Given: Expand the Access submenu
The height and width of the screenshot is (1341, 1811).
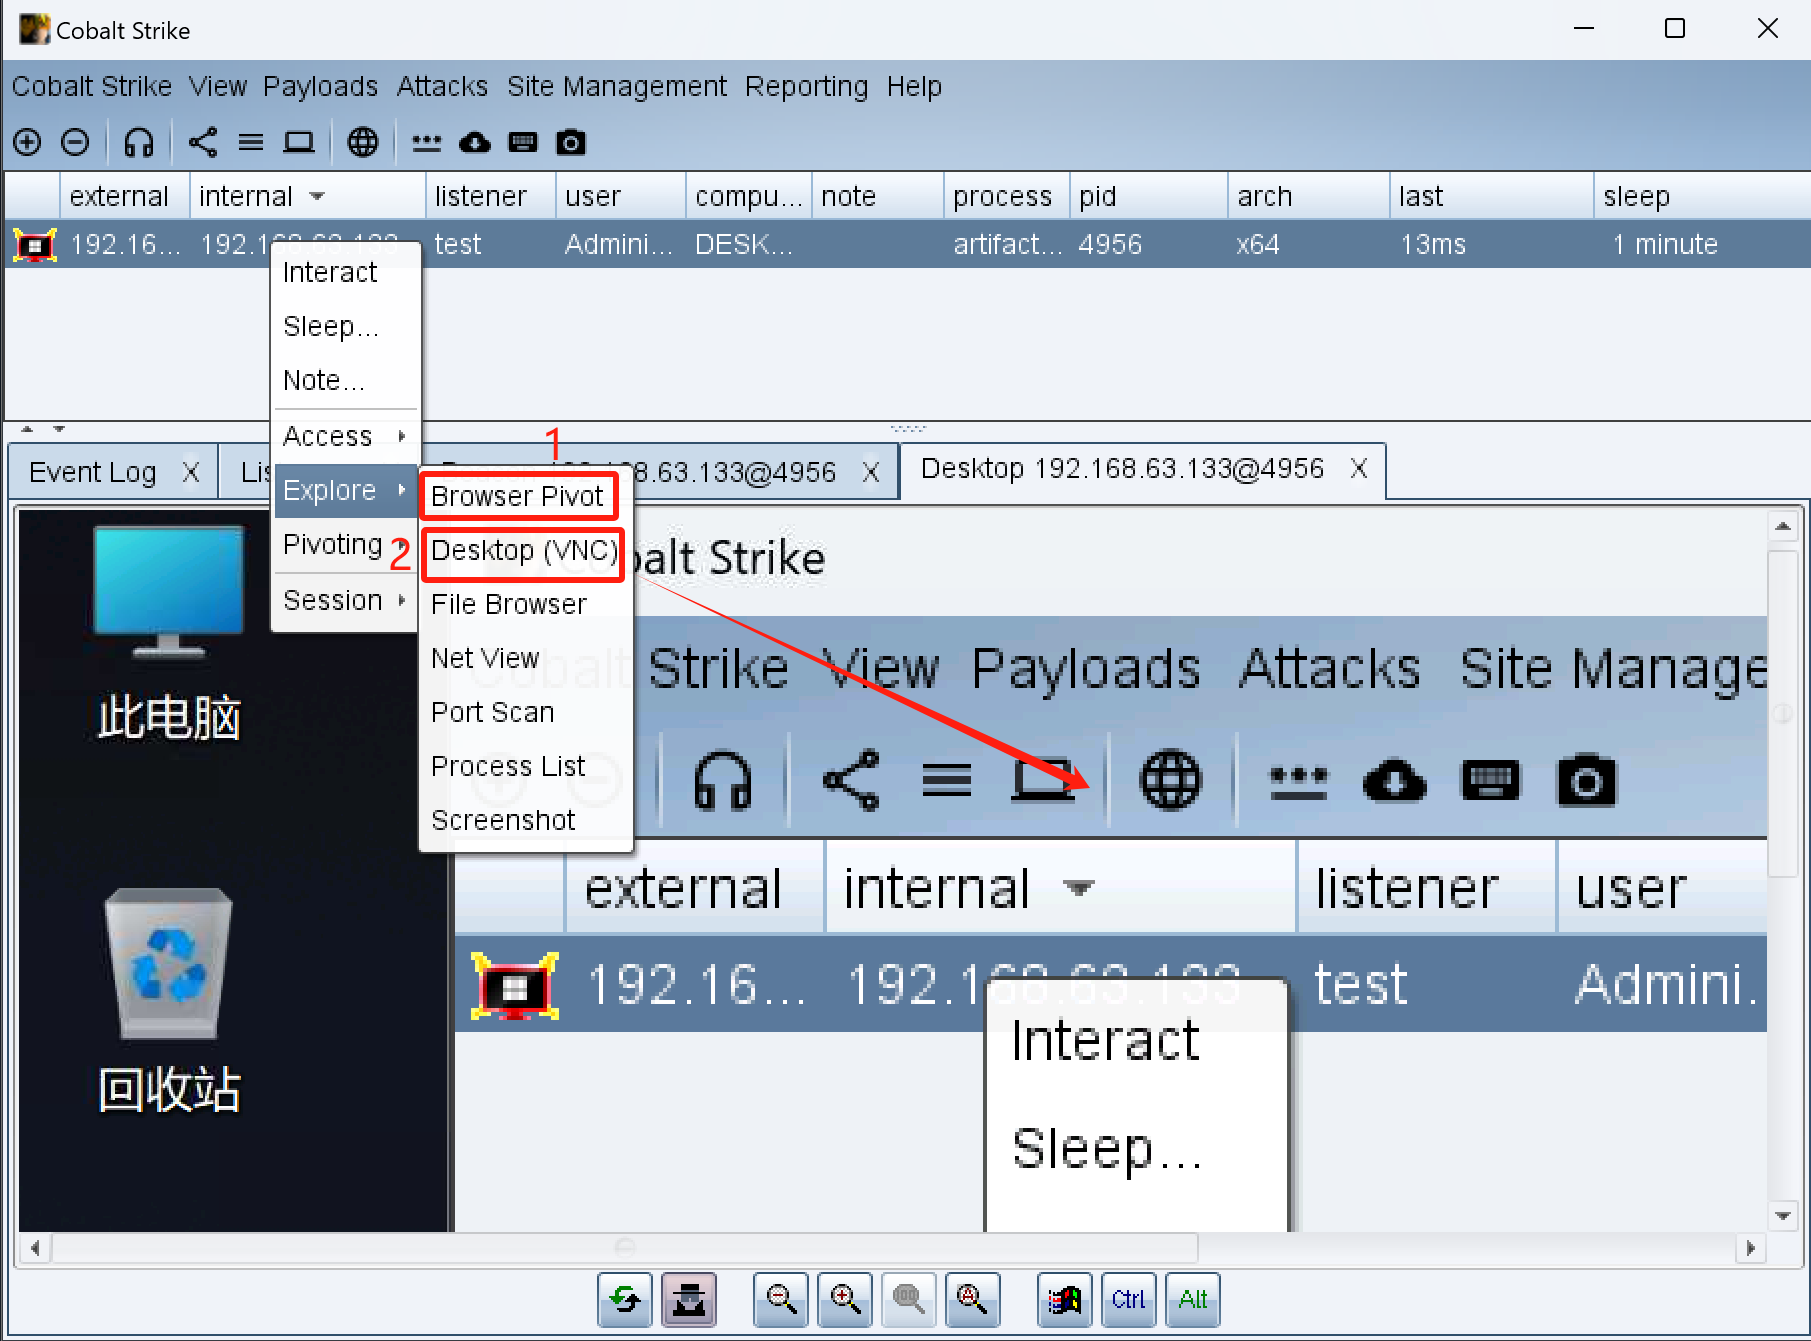Looking at the screenshot, I should click(346, 436).
